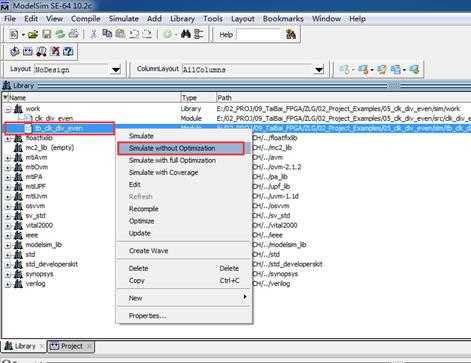Screen dimensions: 471x363
Task: Select the mc2_lib (empty) library row
Action: coord(50,148)
